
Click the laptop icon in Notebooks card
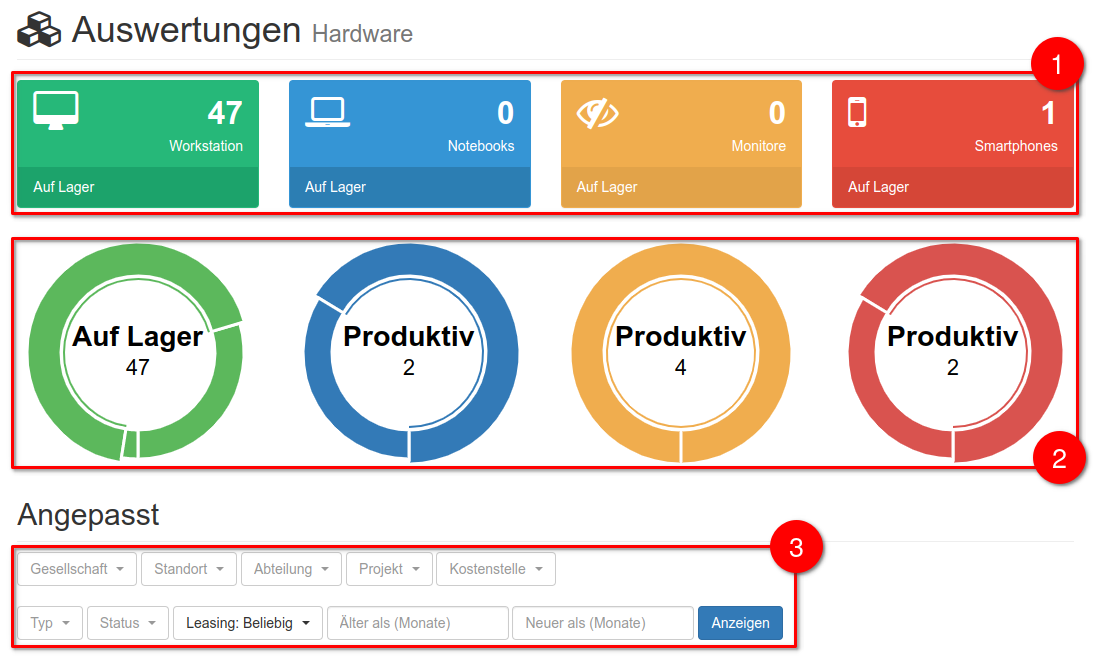(327, 113)
